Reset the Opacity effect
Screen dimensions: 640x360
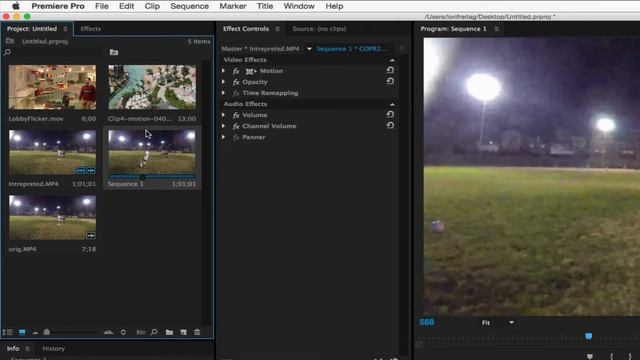[x=390, y=81]
